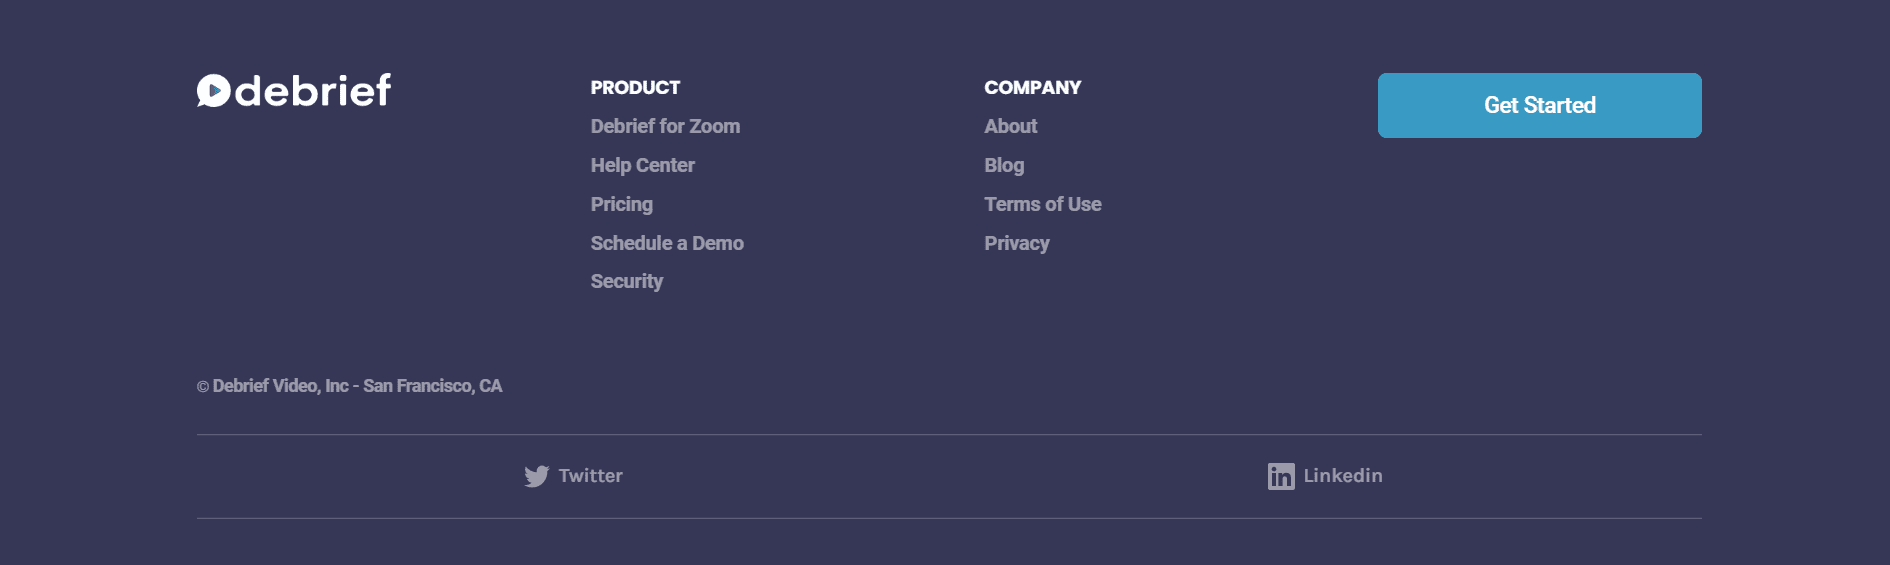Viewport: 1890px width, 565px height.
Task: Click the Twitter text label
Action: [x=590, y=476]
